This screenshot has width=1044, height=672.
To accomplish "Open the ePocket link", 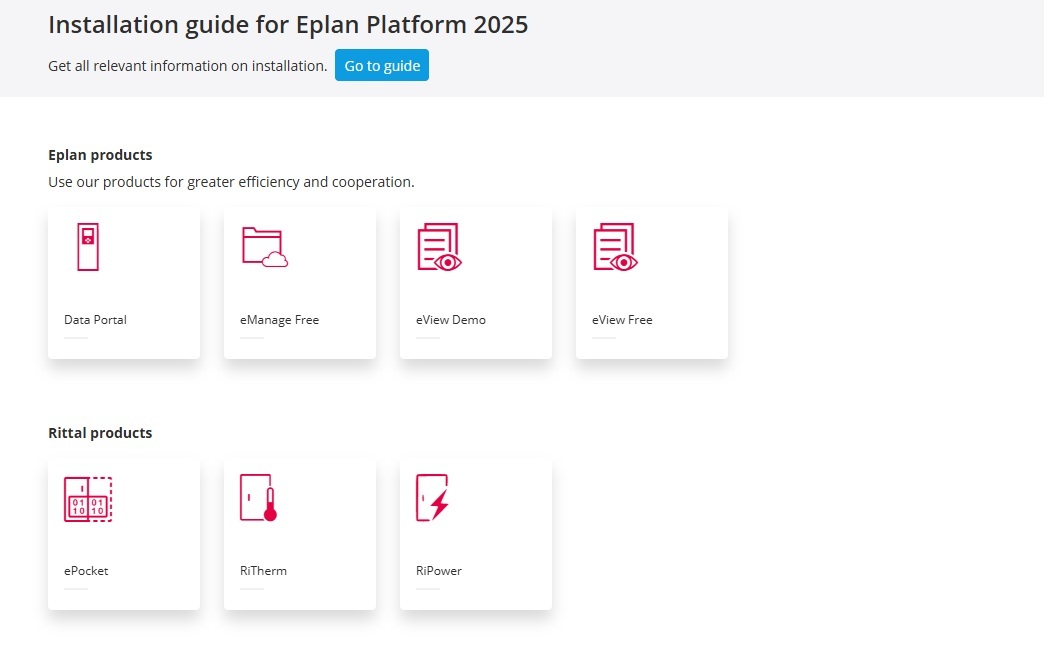I will point(85,570).
